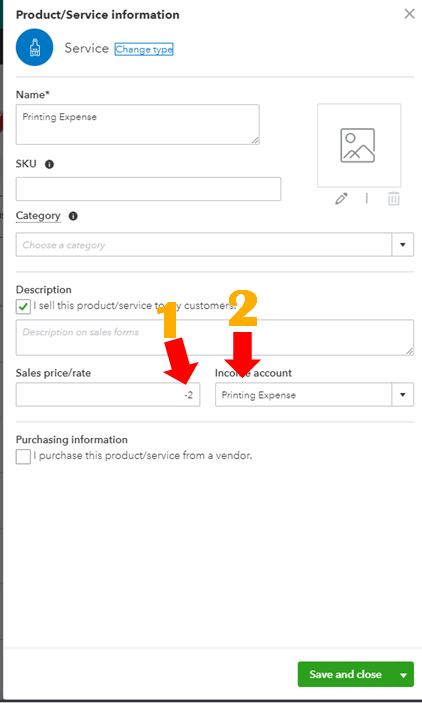This screenshot has width=422, height=703.
Task: Focus the Sales price/rate field
Action: pyautogui.click(x=108, y=395)
